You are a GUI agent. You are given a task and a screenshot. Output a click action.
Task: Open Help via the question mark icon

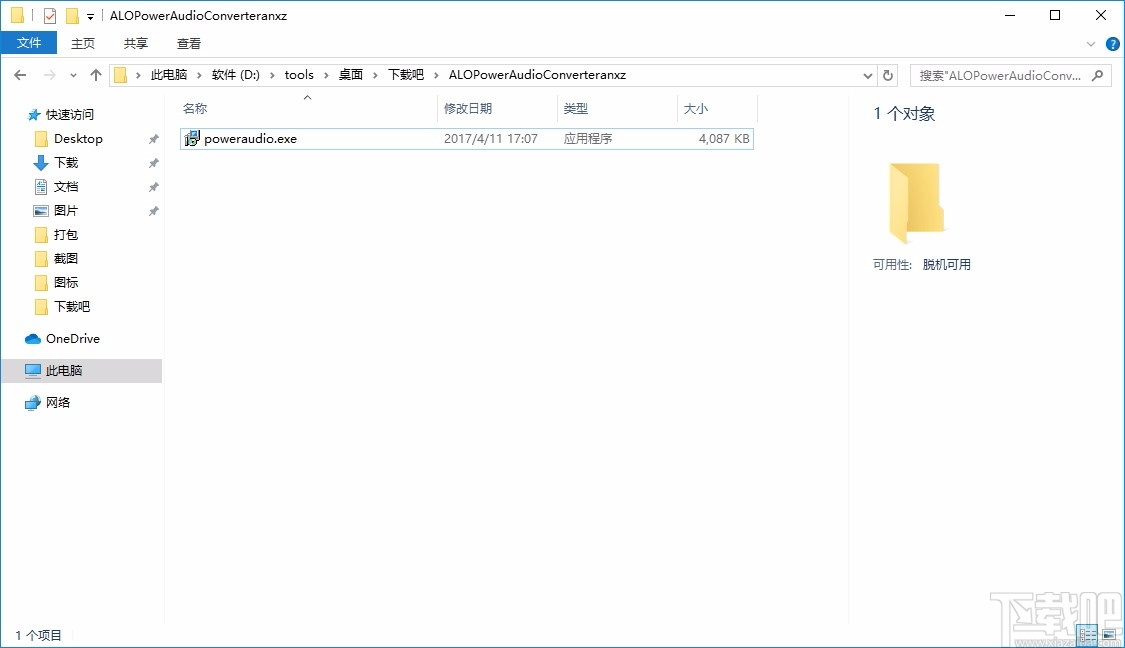[x=1112, y=43]
